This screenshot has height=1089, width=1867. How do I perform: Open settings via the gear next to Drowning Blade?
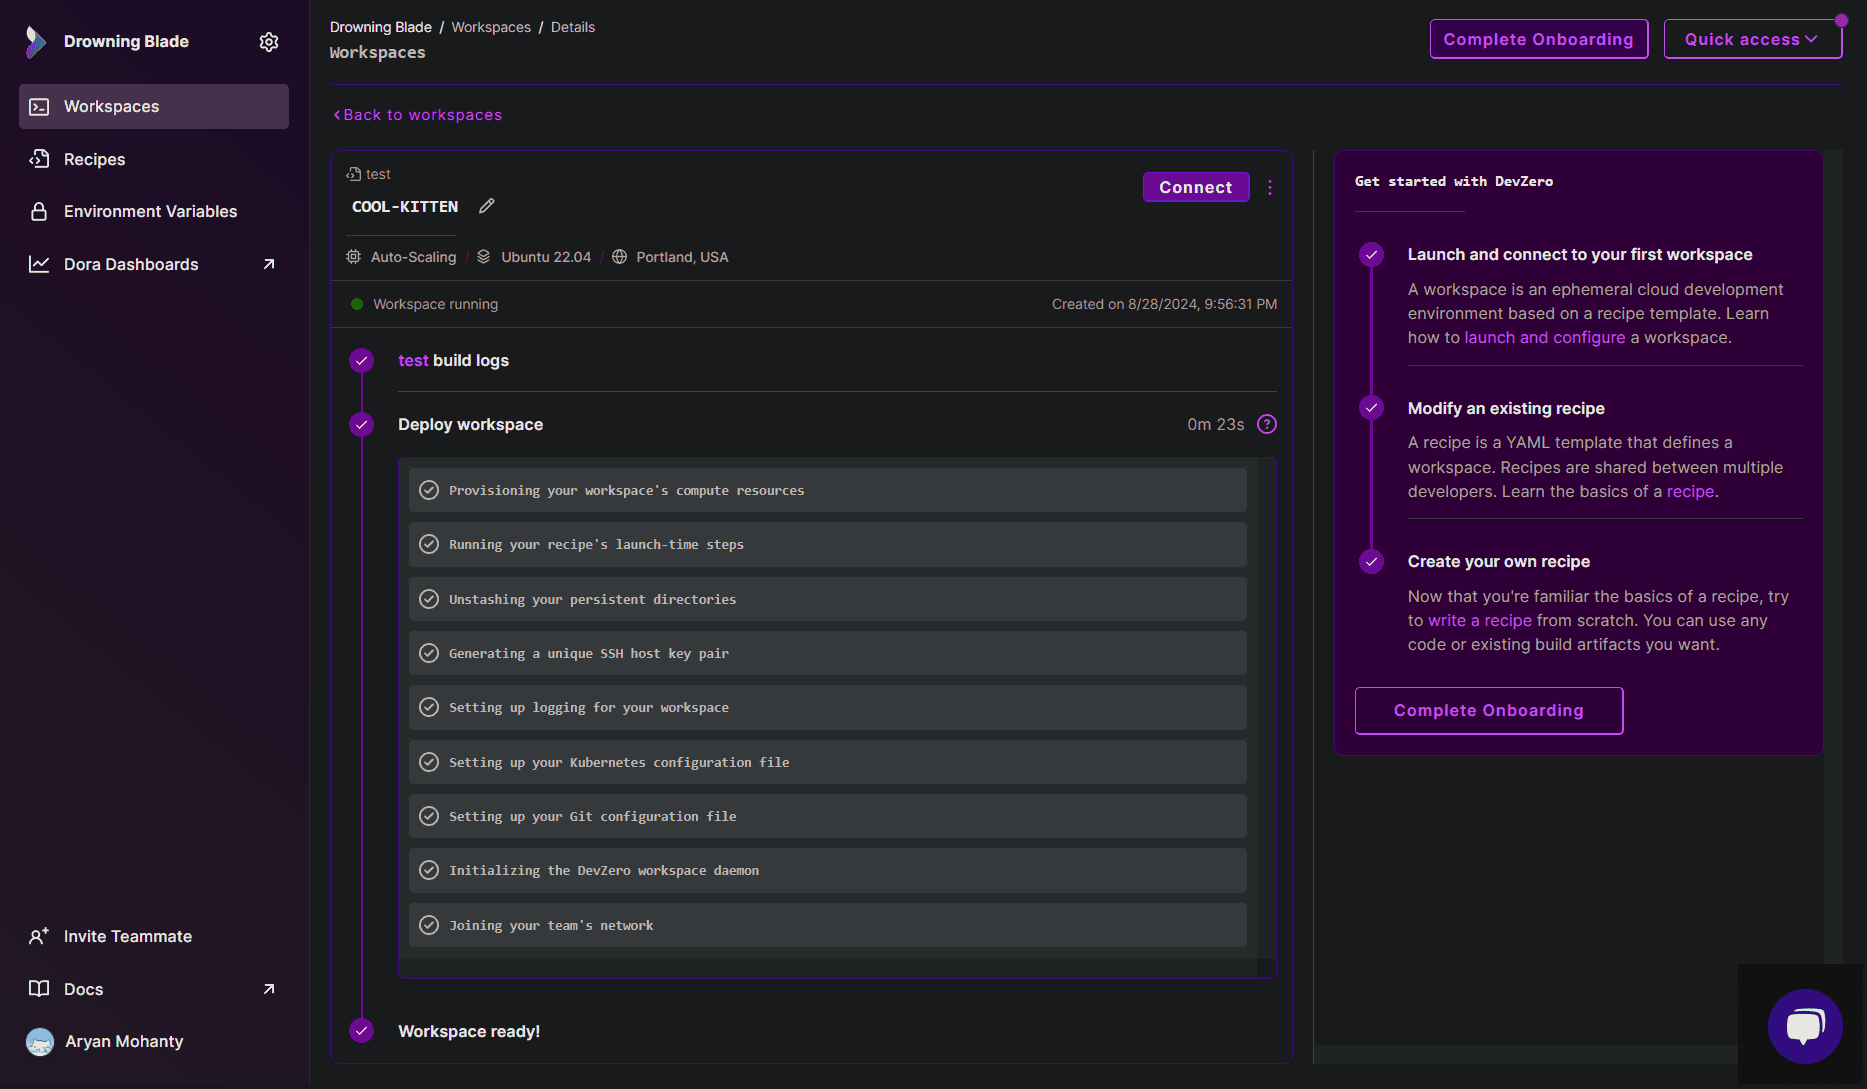[268, 41]
